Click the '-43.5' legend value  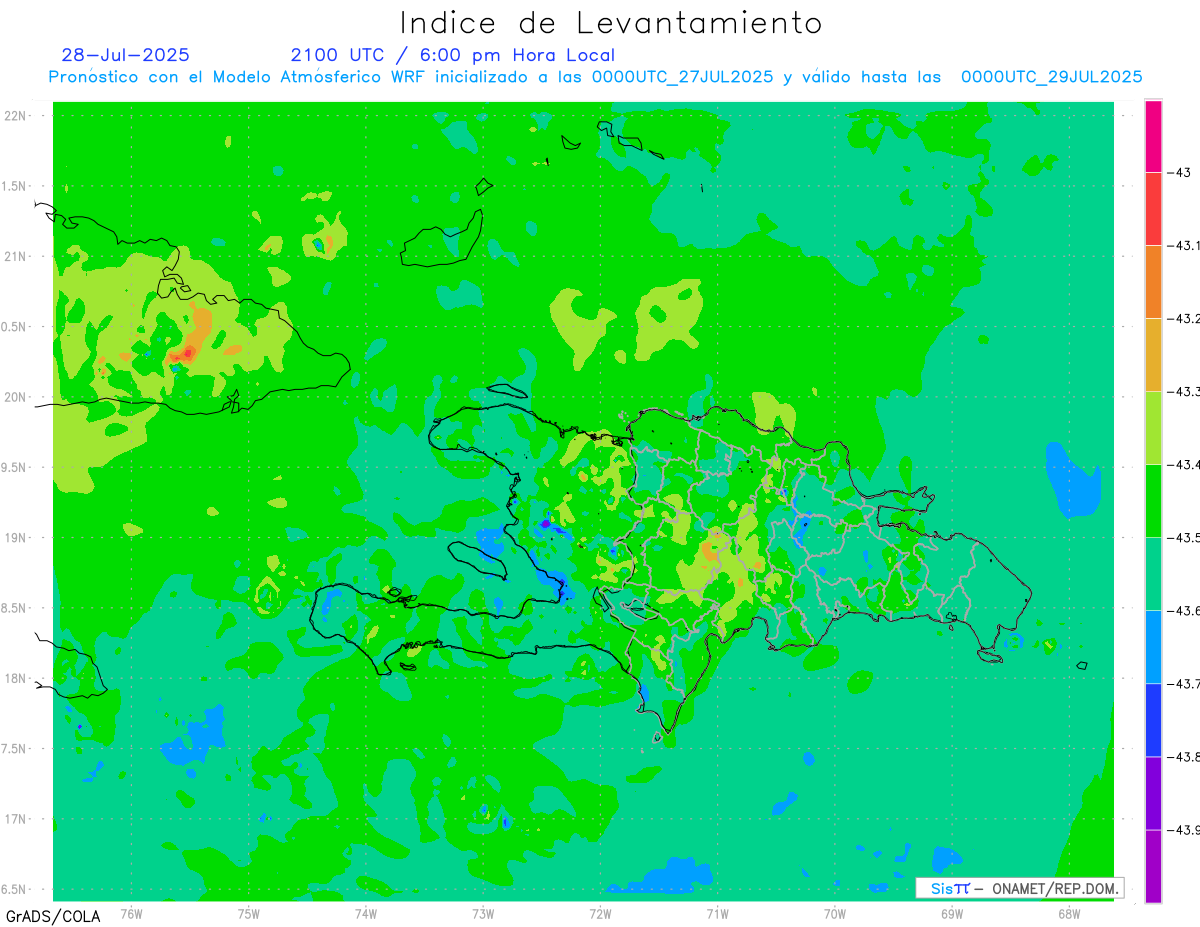(x=1184, y=537)
